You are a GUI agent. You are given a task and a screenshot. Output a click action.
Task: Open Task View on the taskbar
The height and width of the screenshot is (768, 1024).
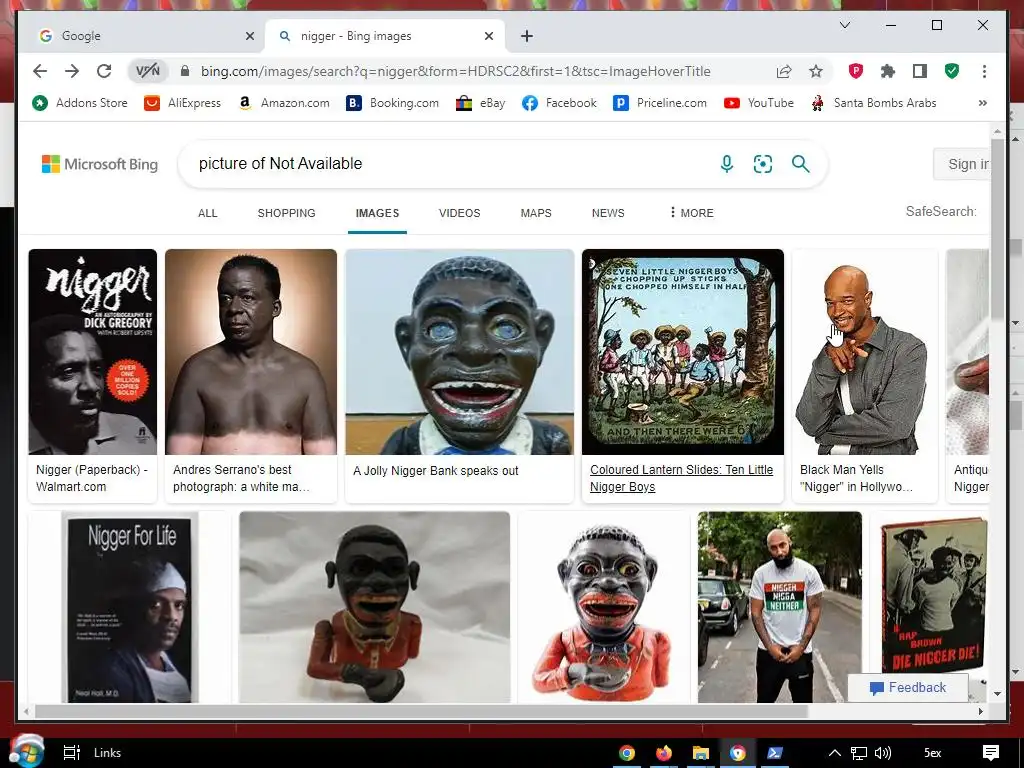[x=71, y=753]
